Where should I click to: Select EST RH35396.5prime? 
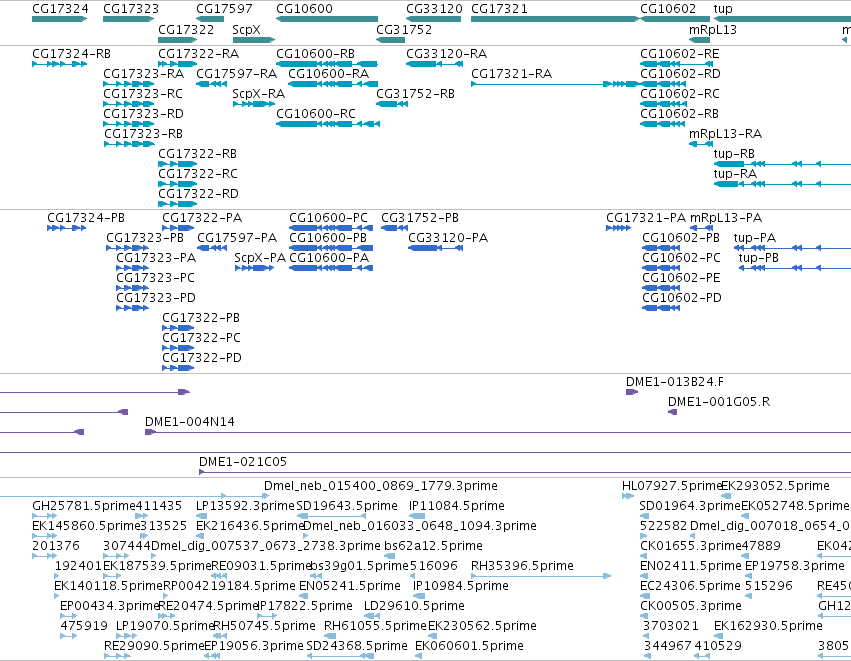541,576
